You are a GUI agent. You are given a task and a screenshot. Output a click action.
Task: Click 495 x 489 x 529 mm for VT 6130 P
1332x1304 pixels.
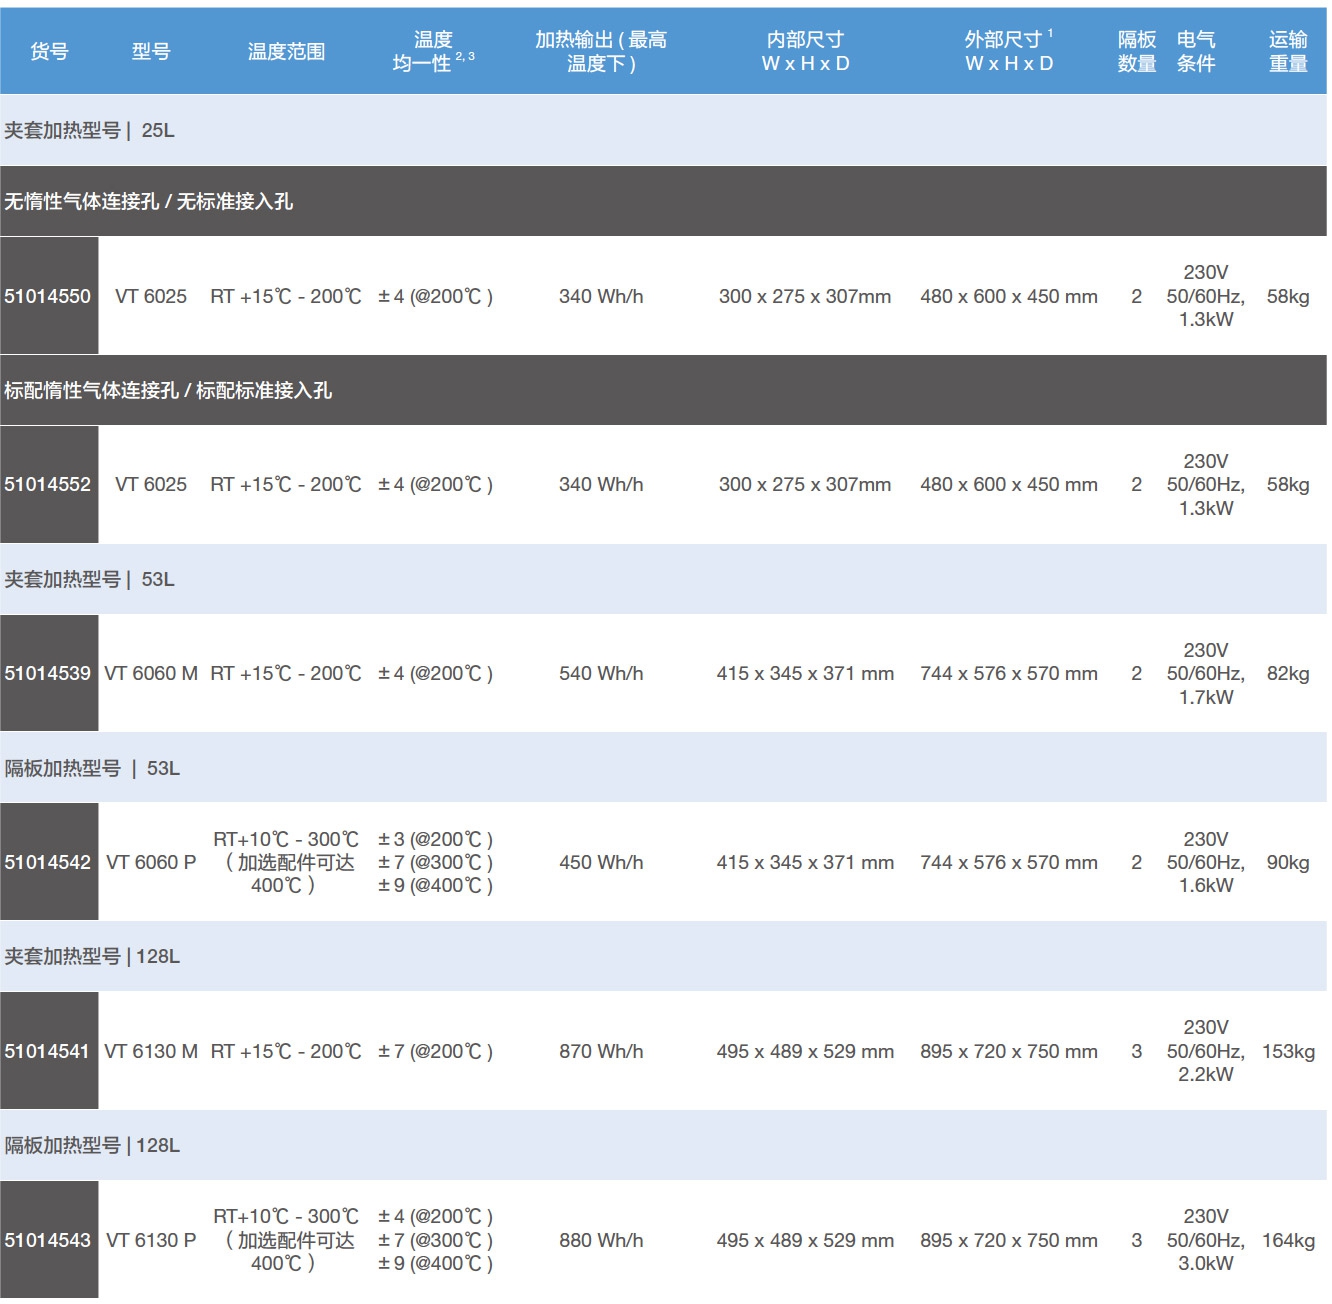[x=805, y=1240]
